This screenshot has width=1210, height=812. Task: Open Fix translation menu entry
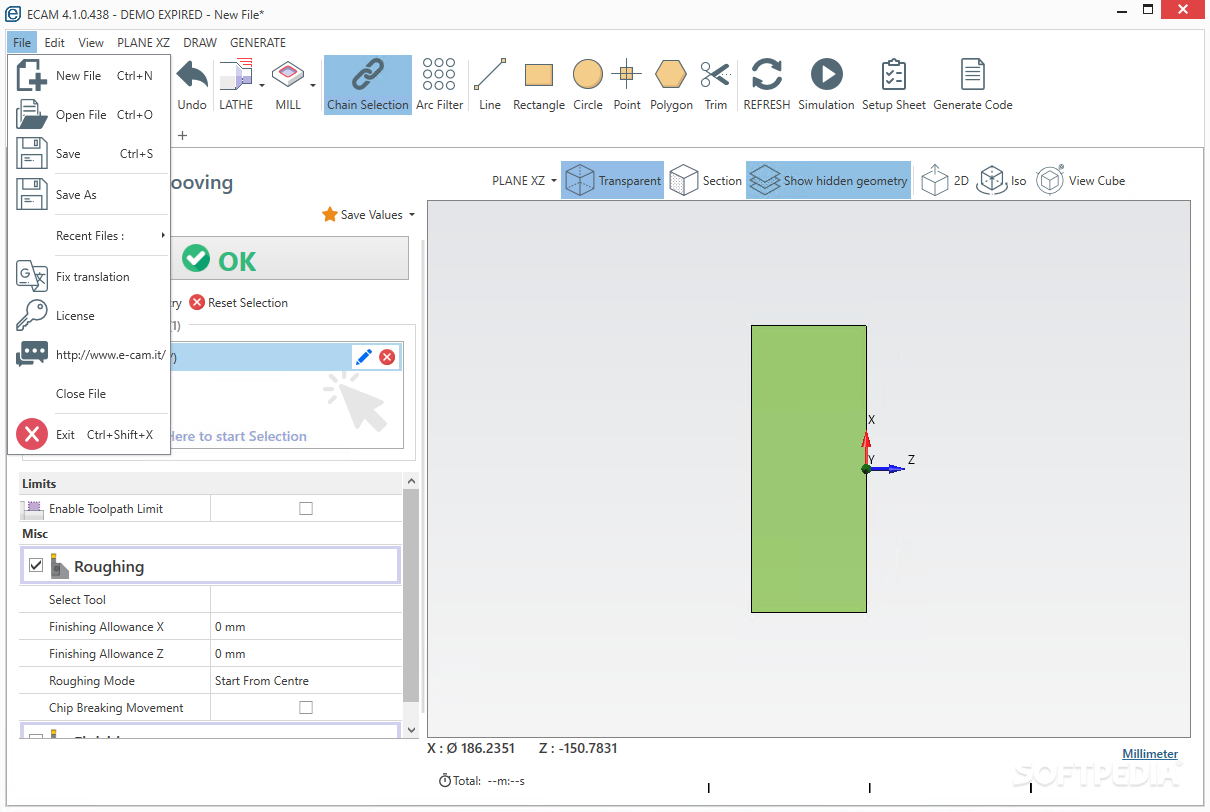point(88,277)
